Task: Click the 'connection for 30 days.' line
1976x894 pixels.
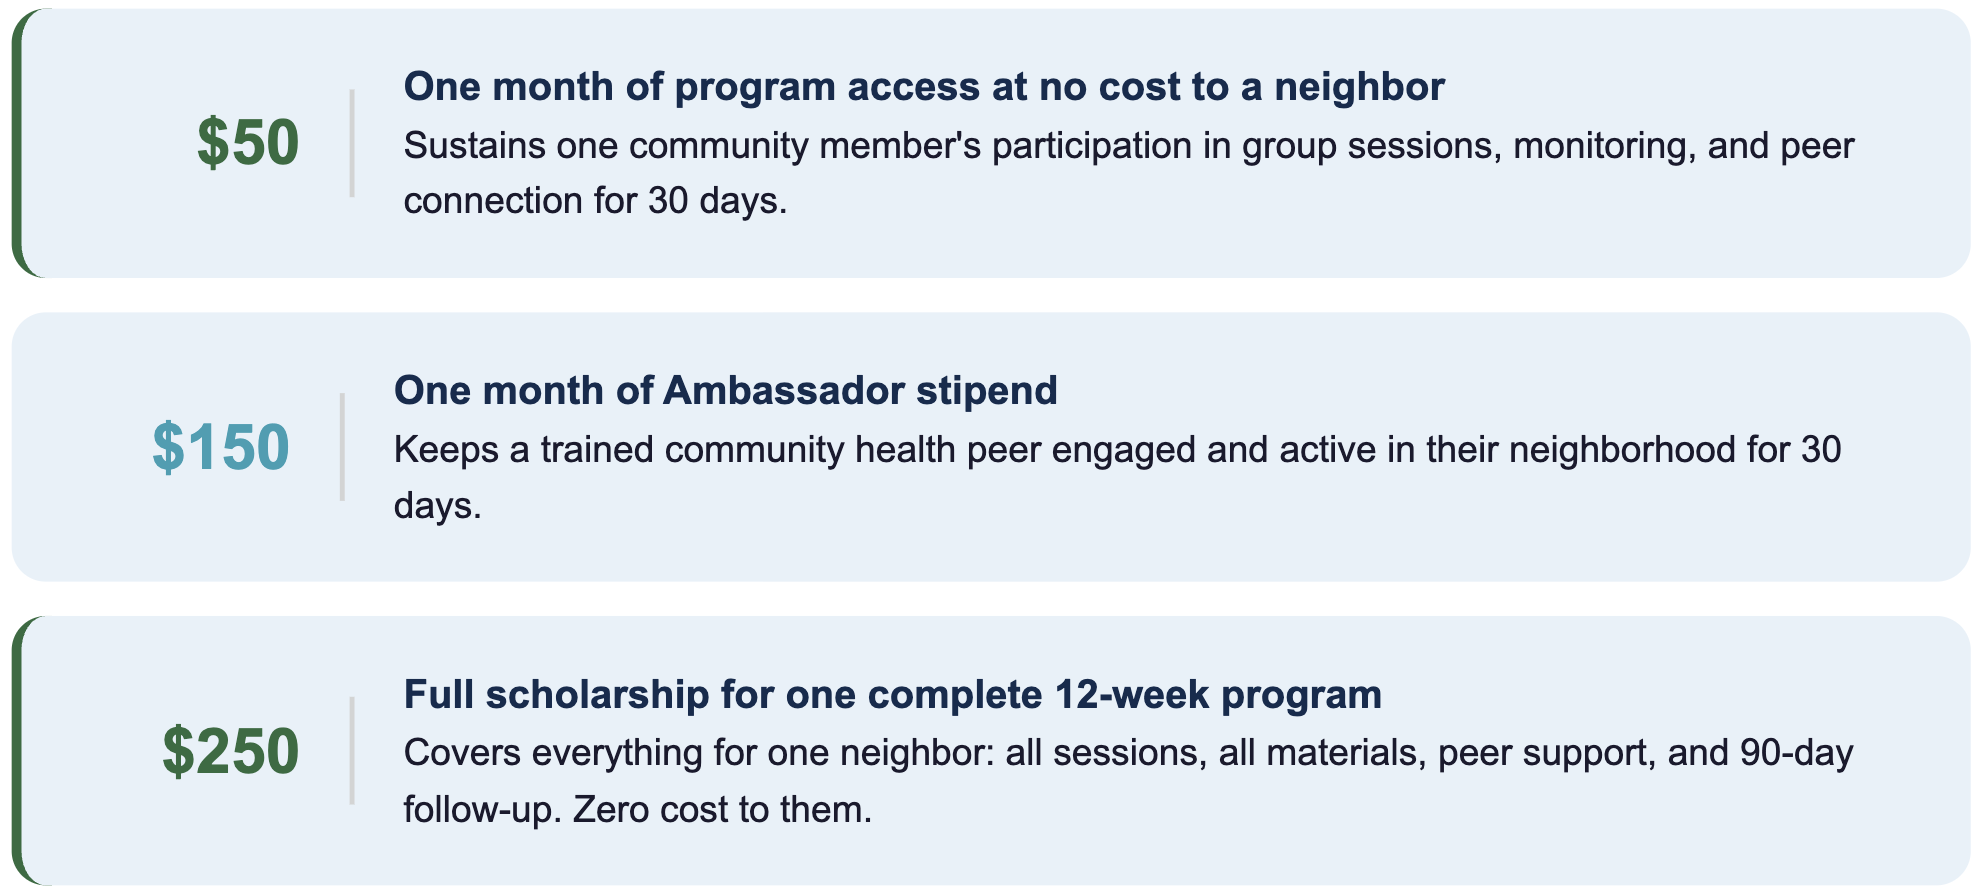Action: 595,201
